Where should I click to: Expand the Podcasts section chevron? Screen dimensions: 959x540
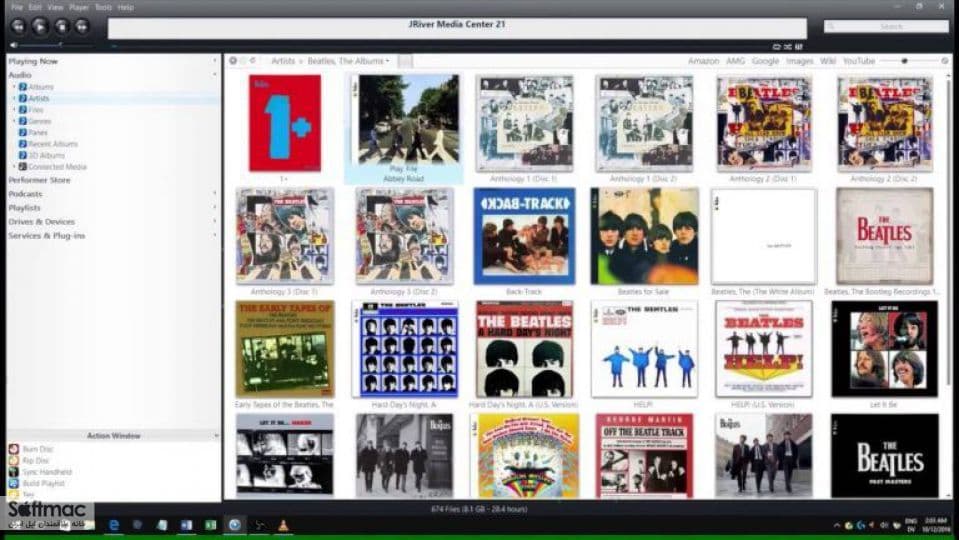click(215, 193)
